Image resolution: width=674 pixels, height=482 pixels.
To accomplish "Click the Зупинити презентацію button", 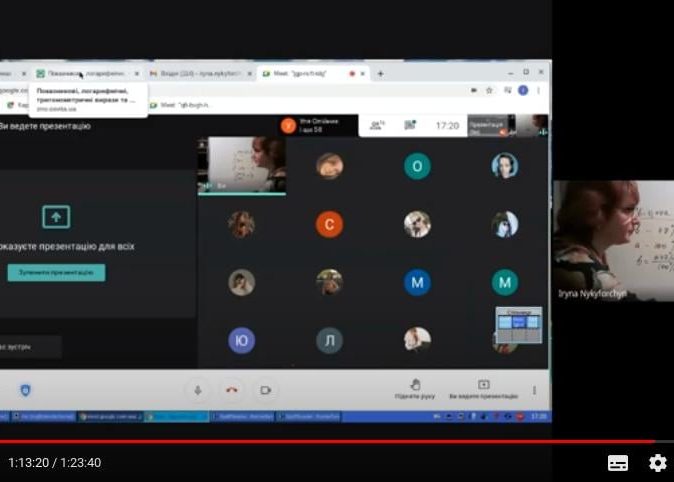I will [x=56, y=272].
